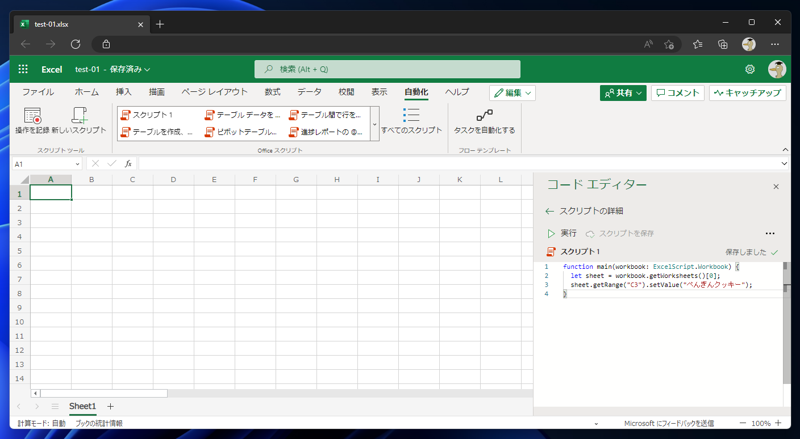Collapse the ribbon with chevron

[785, 150]
